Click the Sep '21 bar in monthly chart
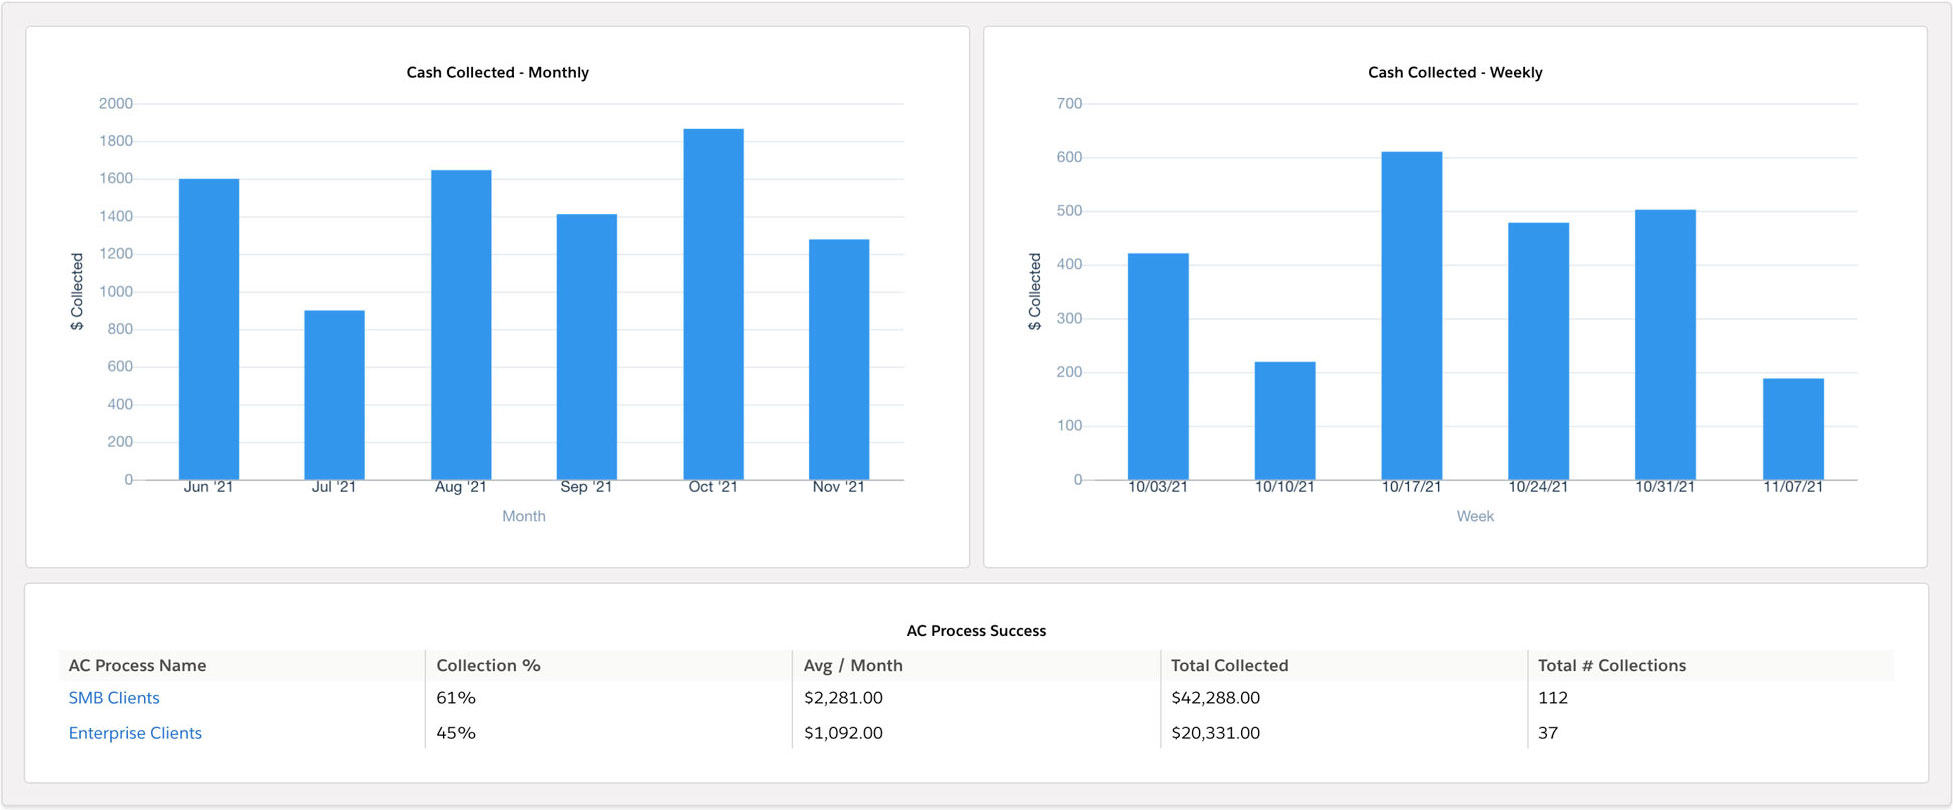The width and height of the screenshot is (1953, 810). [x=587, y=347]
